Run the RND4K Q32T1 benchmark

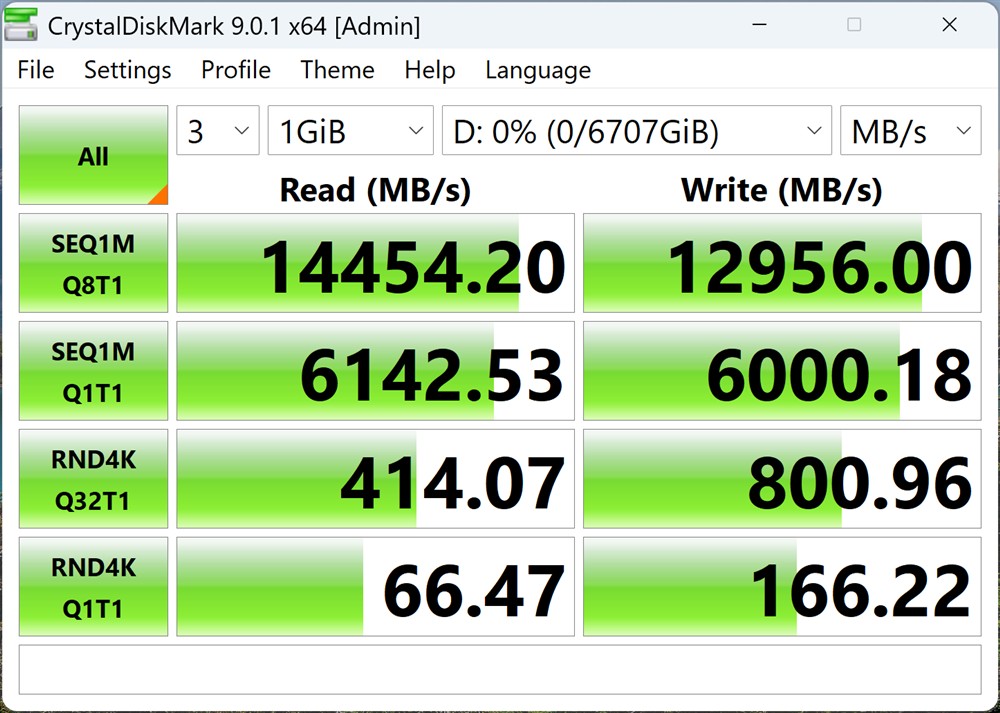tap(92, 478)
